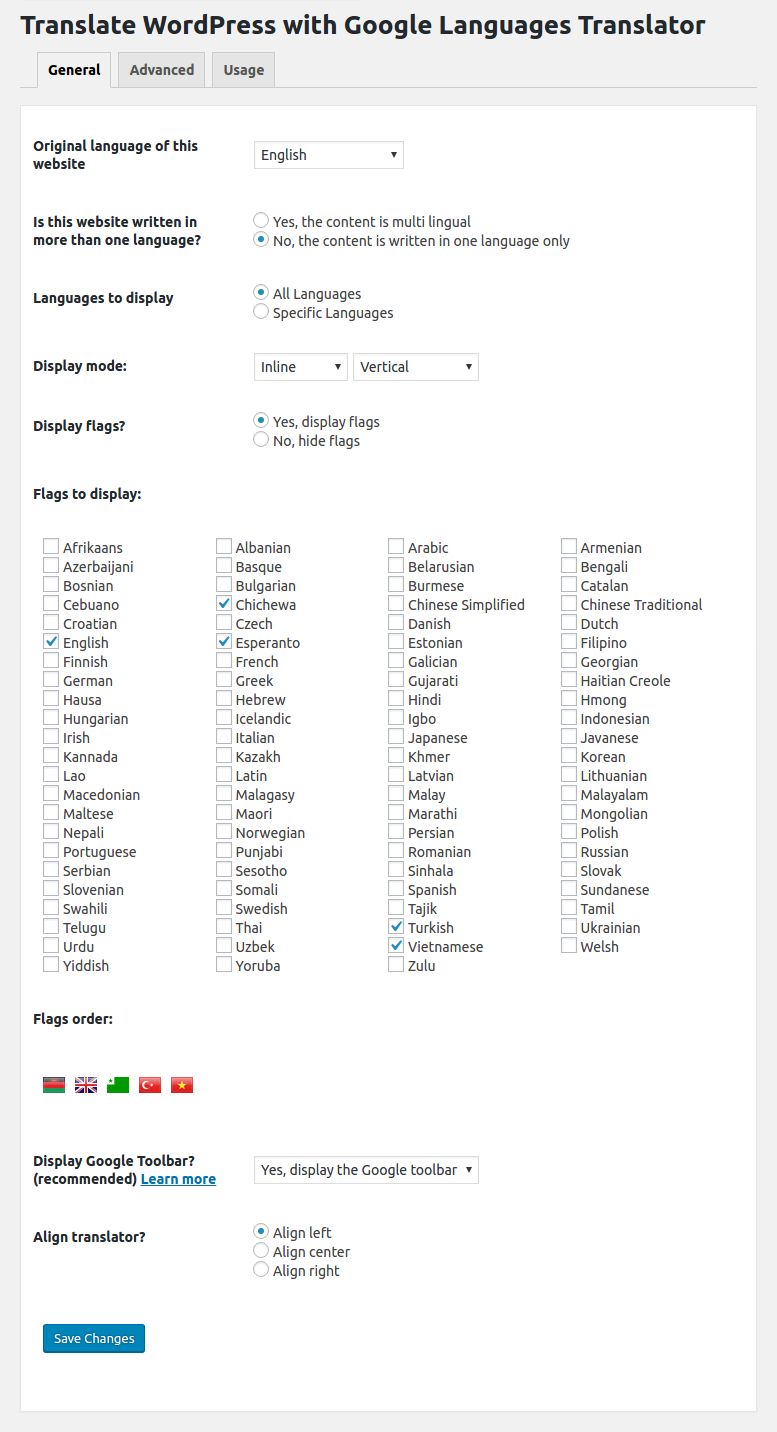Enable the Zulu flag checkbox
Screen dimensions: 777x1432
[x=396, y=965]
